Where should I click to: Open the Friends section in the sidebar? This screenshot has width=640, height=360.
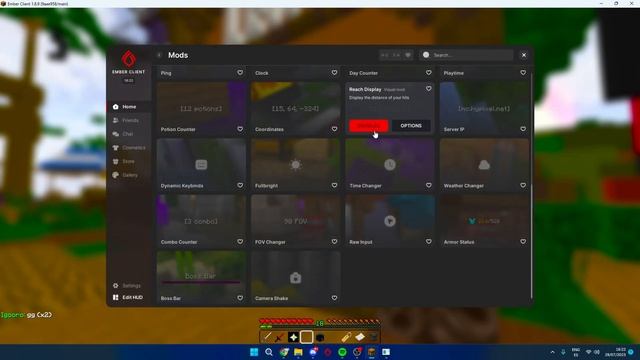(x=129, y=120)
